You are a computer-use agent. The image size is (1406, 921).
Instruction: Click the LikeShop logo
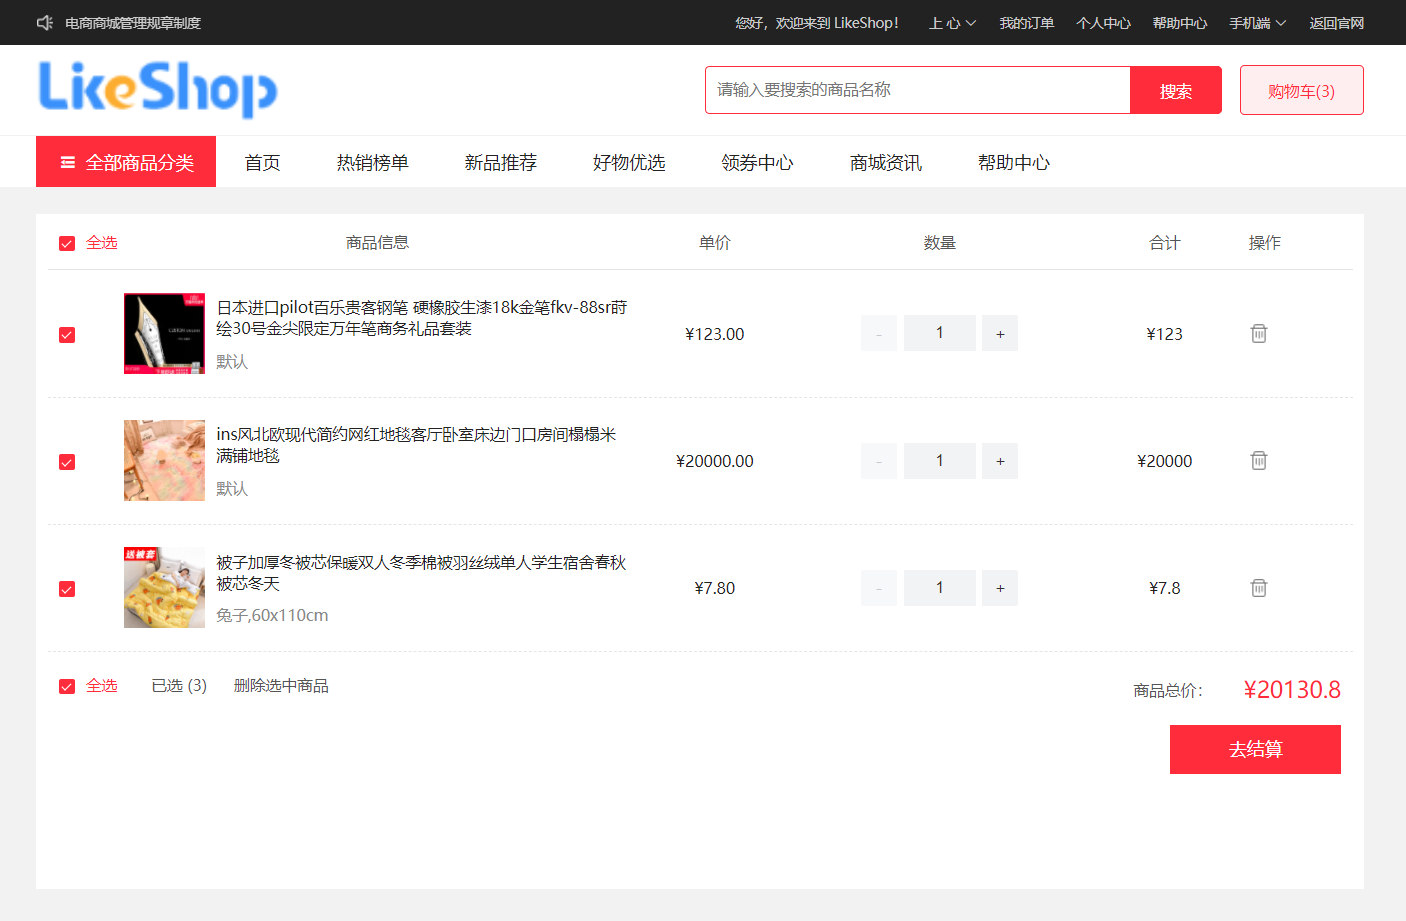157,89
